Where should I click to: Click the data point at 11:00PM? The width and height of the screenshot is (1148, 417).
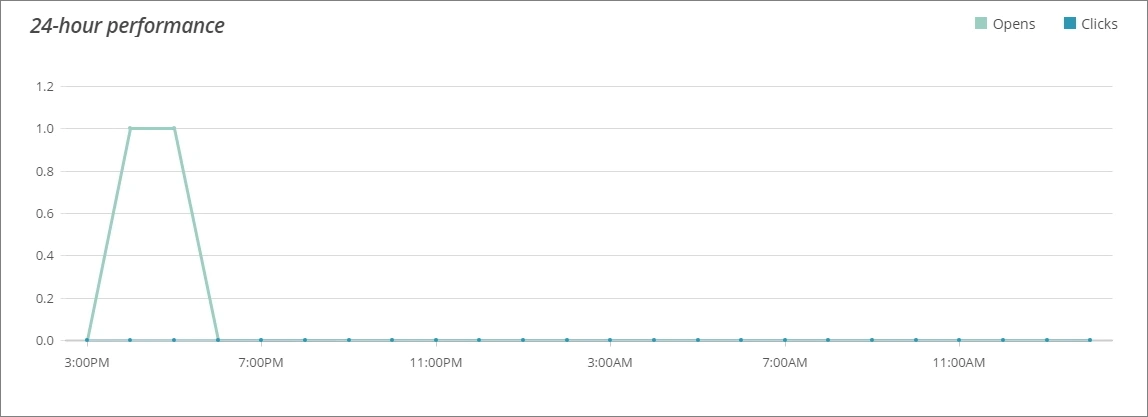436,340
